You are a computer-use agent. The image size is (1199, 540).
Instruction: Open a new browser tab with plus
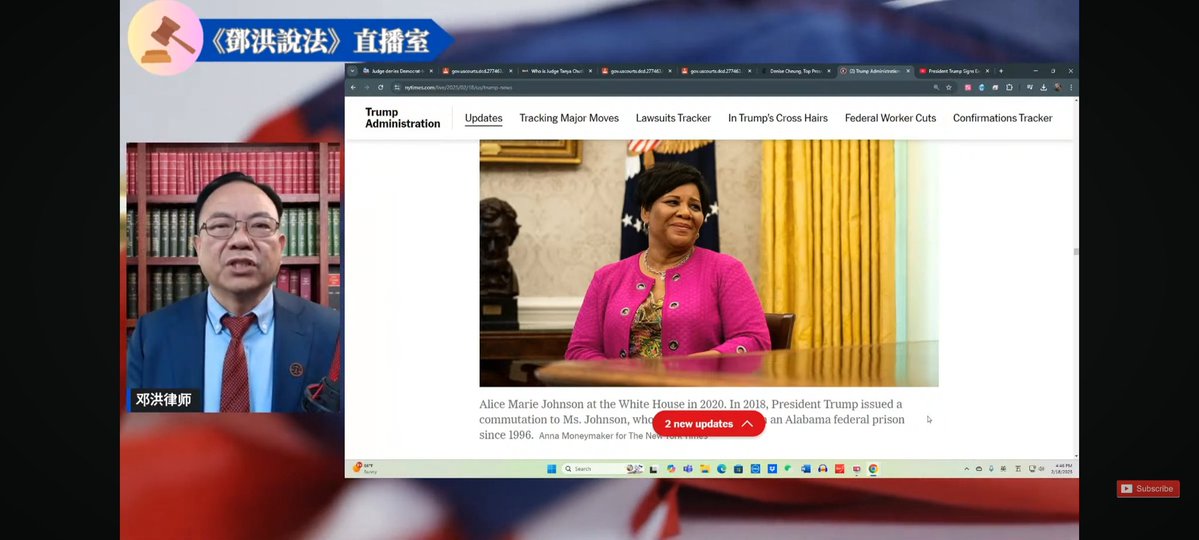[1001, 71]
